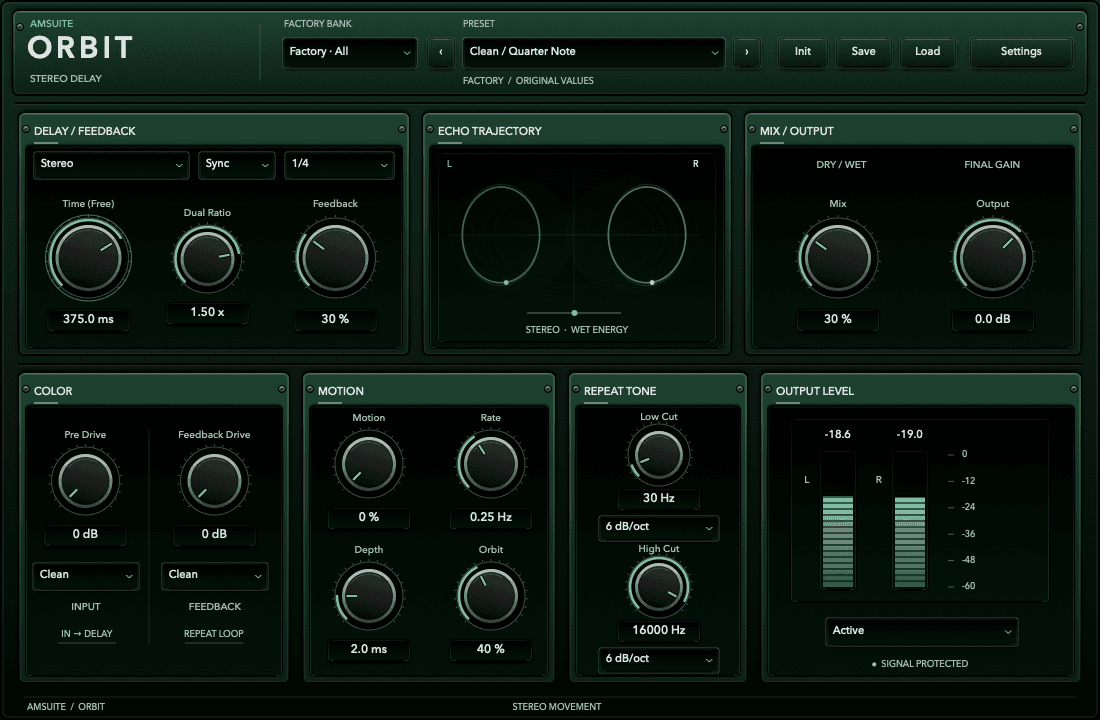The width and height of the screenshot is (1100, 720).
Task: Open the Stereo delay mode dropdown
Action: pyautogui.click(x=111, y=164)
